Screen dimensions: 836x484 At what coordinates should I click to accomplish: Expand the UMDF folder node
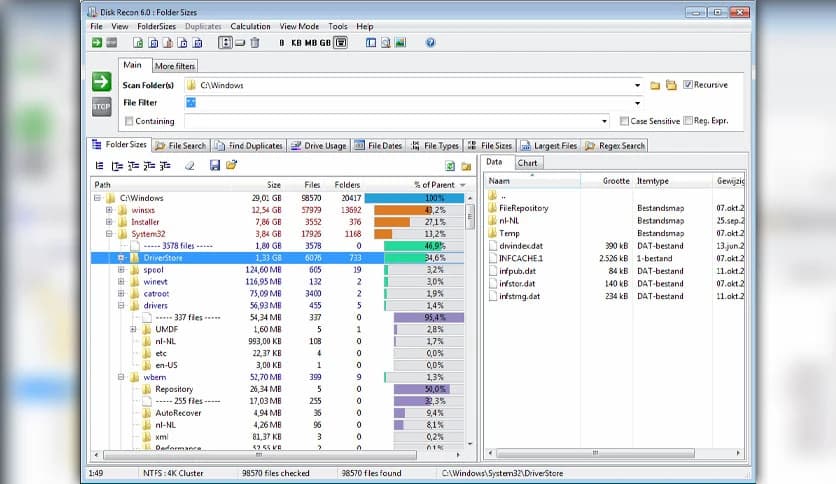(133, 329)
